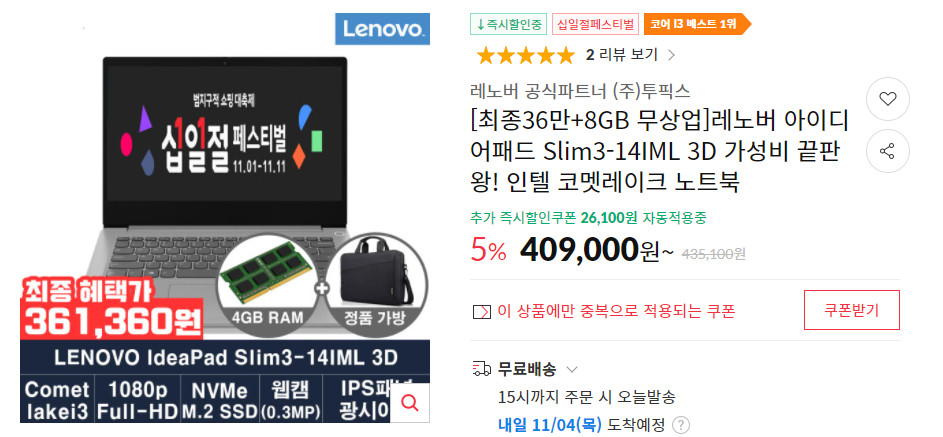Click the magnifier zoom icon on product image
The height and width of the screenshot is (437, 943).
coord(410,403)
